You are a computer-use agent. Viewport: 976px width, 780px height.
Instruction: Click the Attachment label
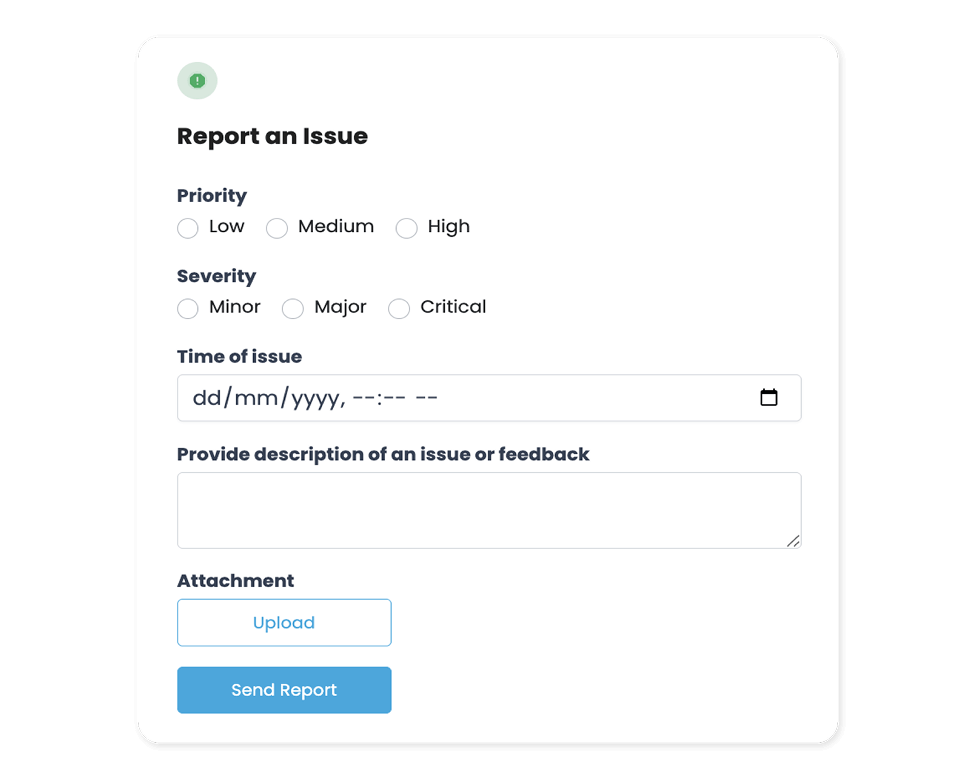click(x=235, y=581)
